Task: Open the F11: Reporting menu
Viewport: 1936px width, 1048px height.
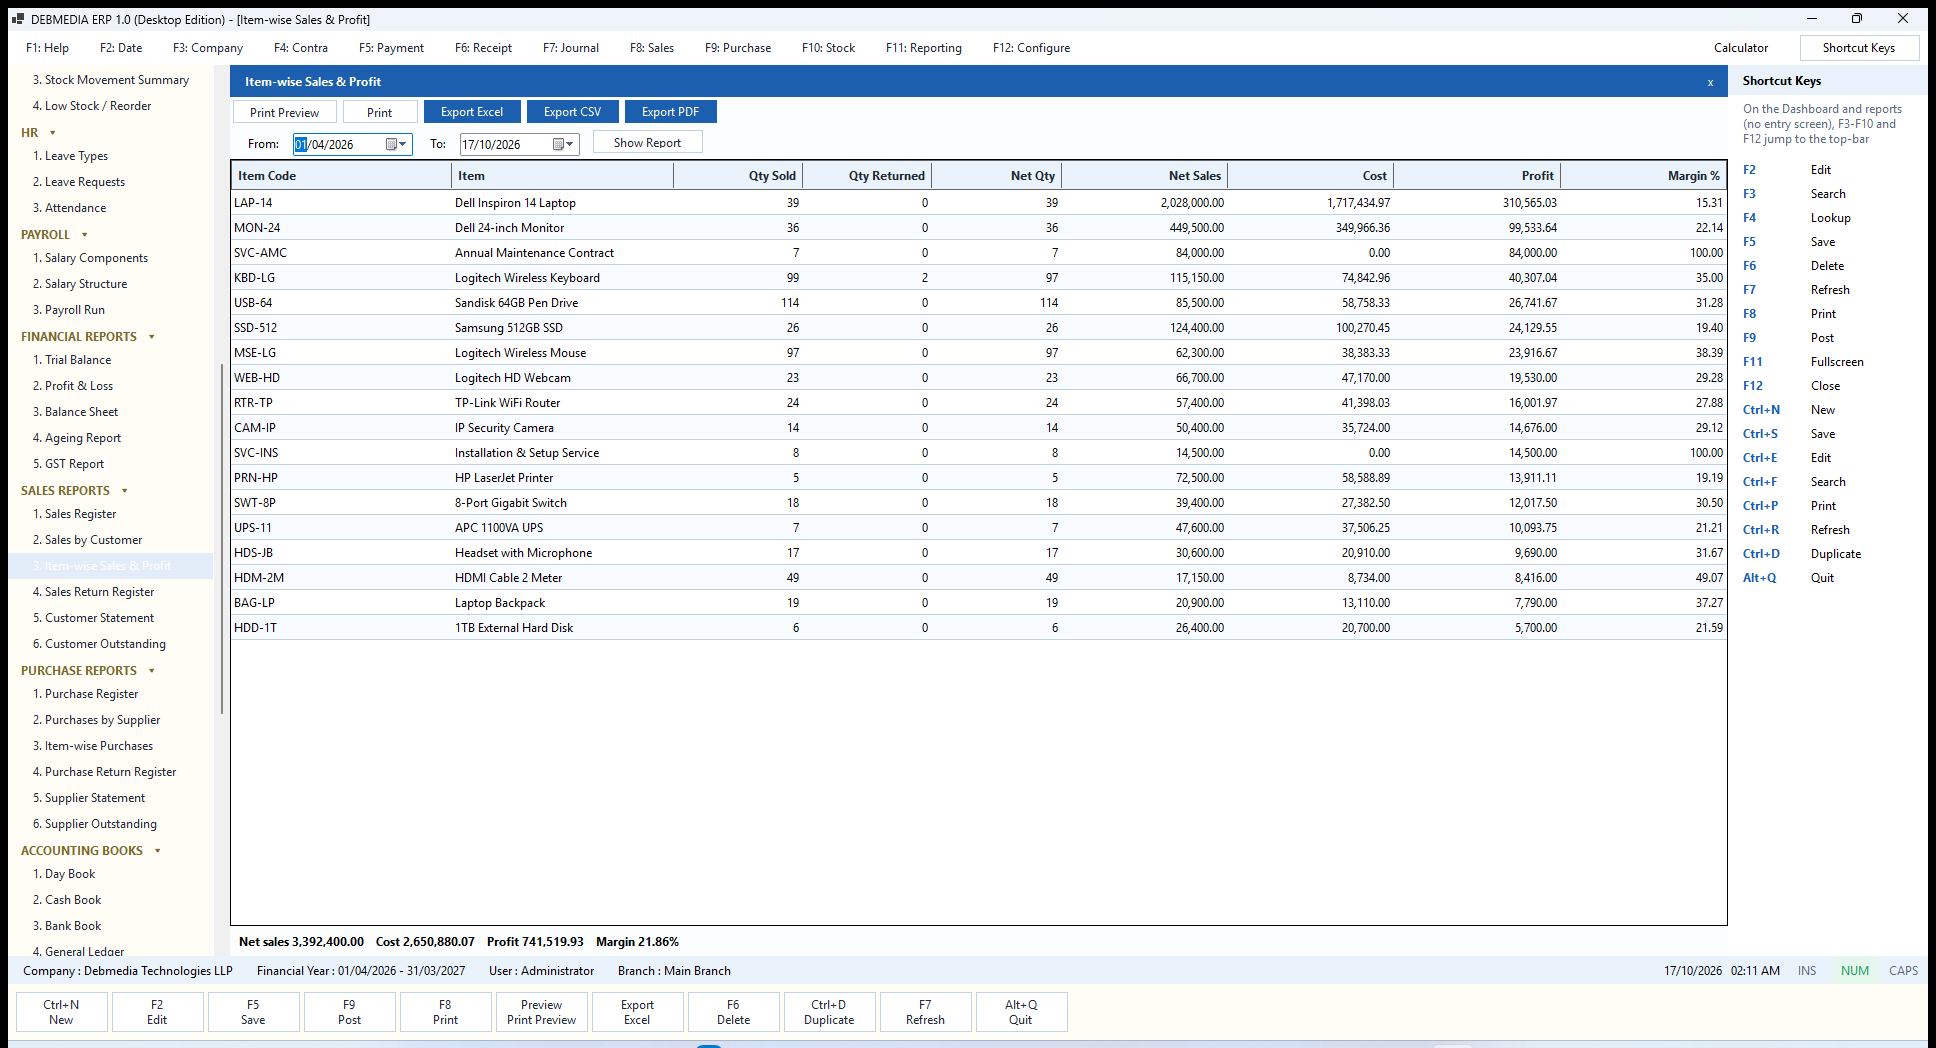Action: tap(924, 48)
